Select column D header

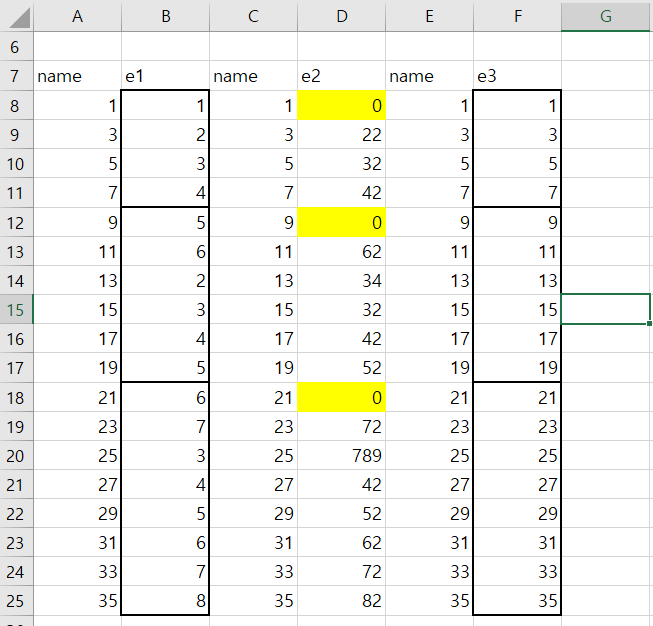pos(341,16)
